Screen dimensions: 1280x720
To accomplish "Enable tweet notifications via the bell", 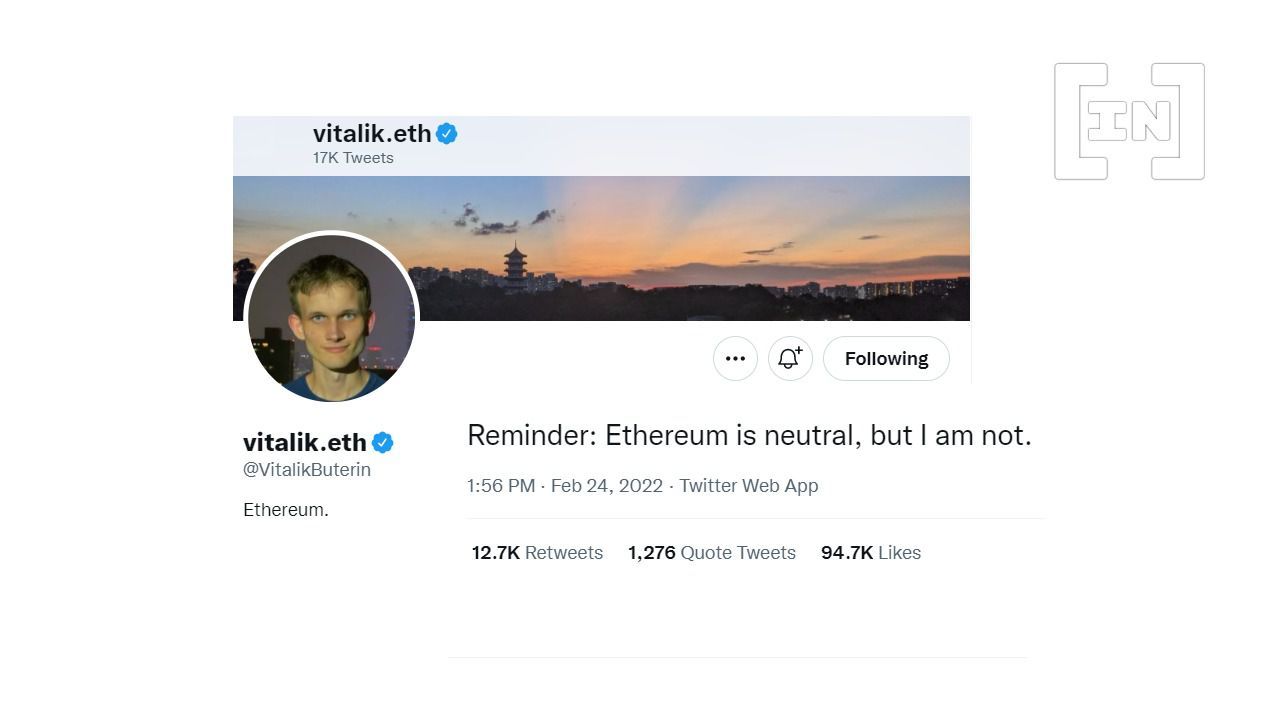I will [x=789, y=358].
